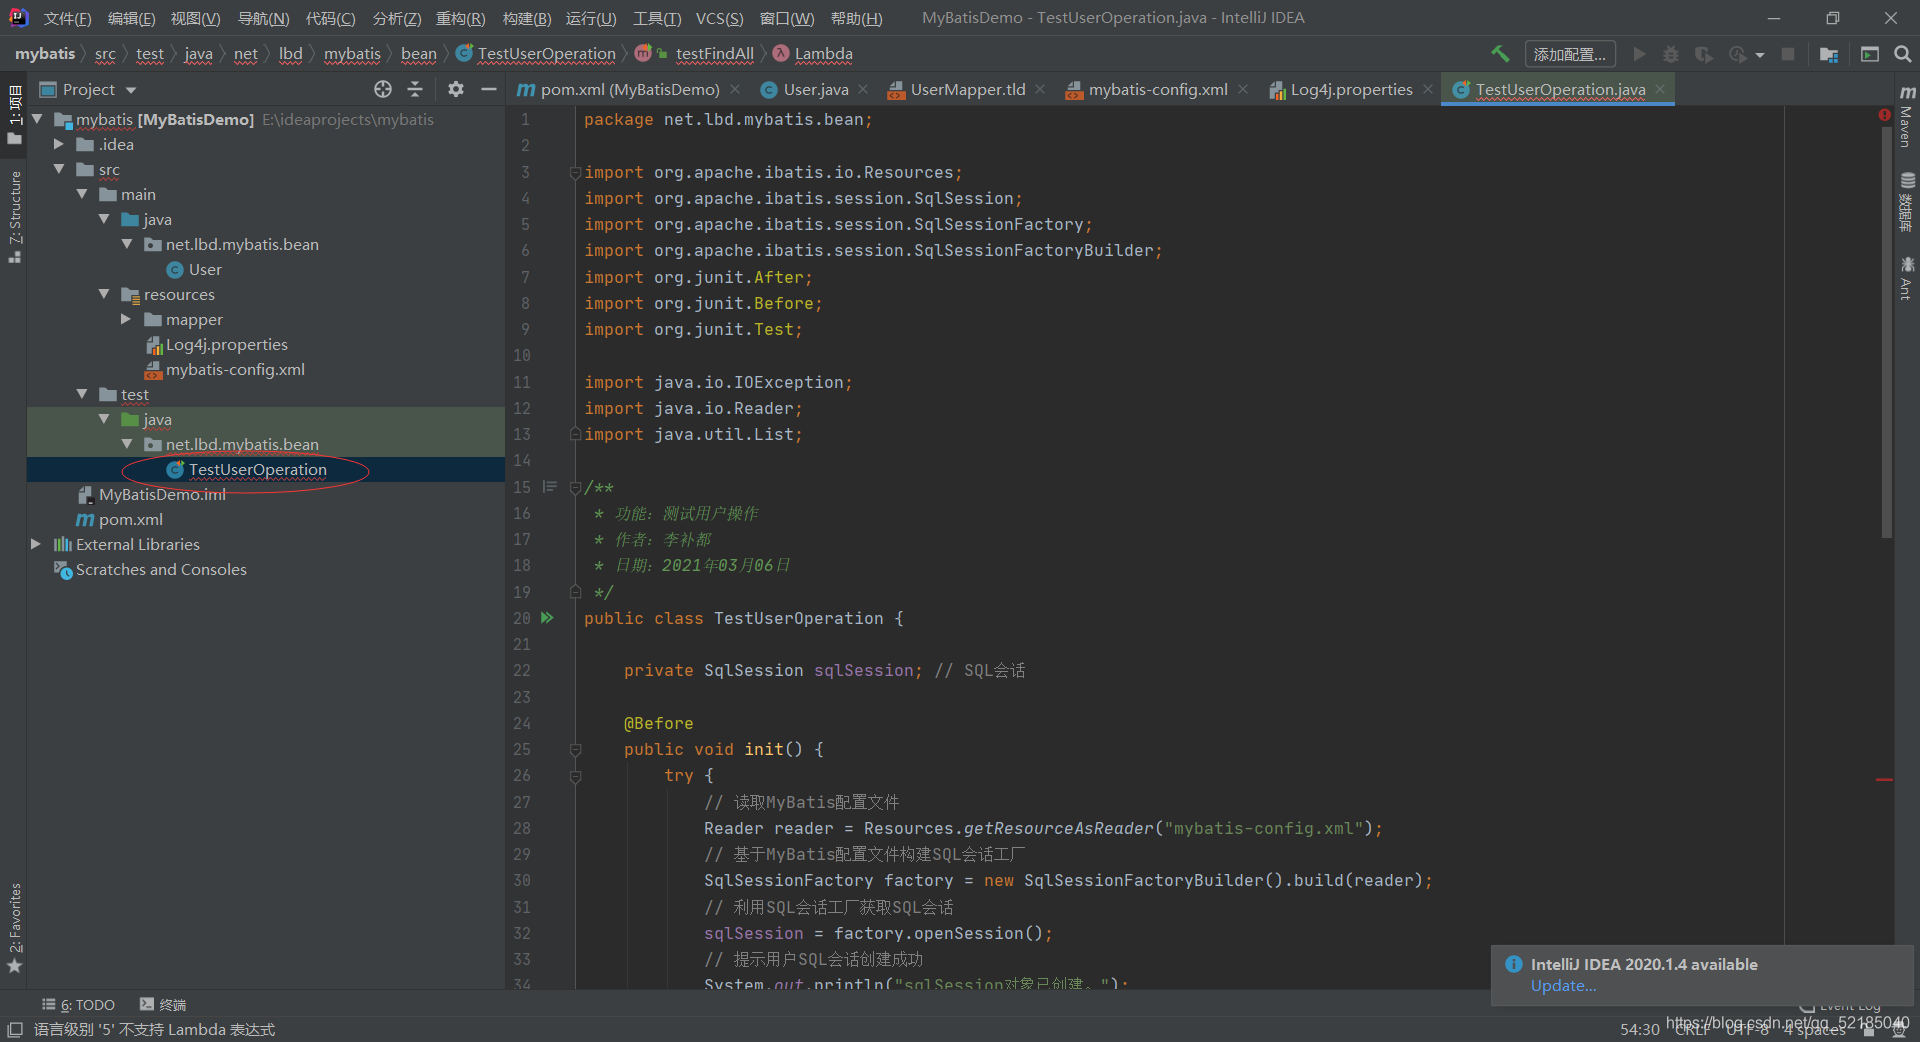This screenshot has height=1042, width=1920.
Task: Open the Ant tool window
Action: tap(1907, 278)
